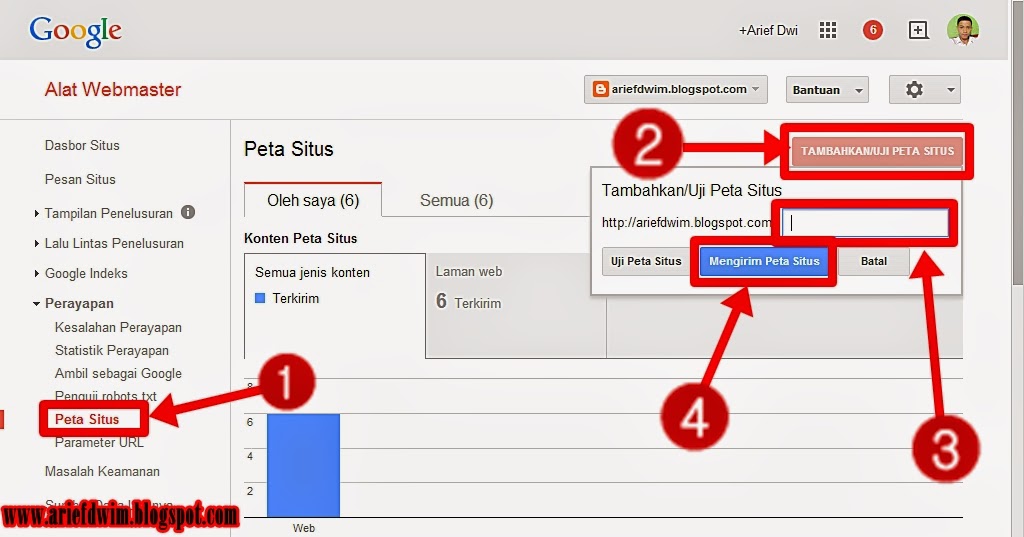This screenshot has width=1024, height=537.
Task: Open the notifications badge showing 6
Action: click(872, 30)
